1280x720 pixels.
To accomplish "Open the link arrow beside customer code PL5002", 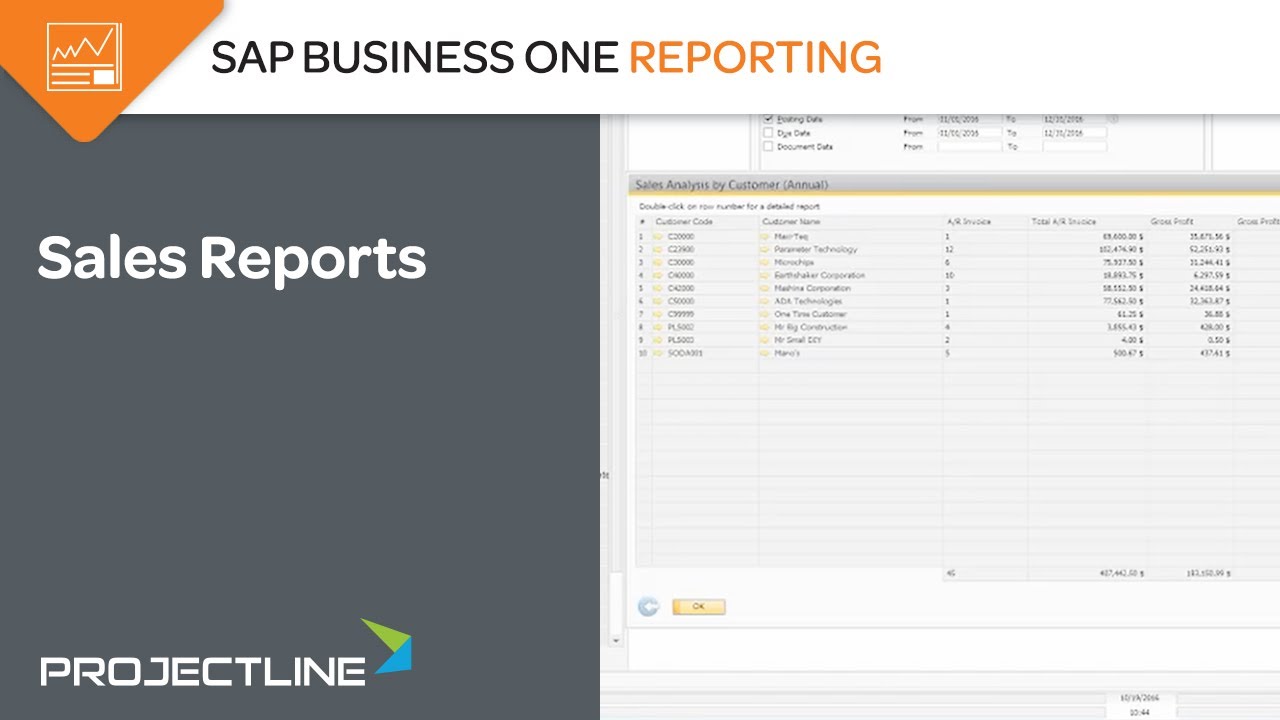I will click(x=658, y=328).
